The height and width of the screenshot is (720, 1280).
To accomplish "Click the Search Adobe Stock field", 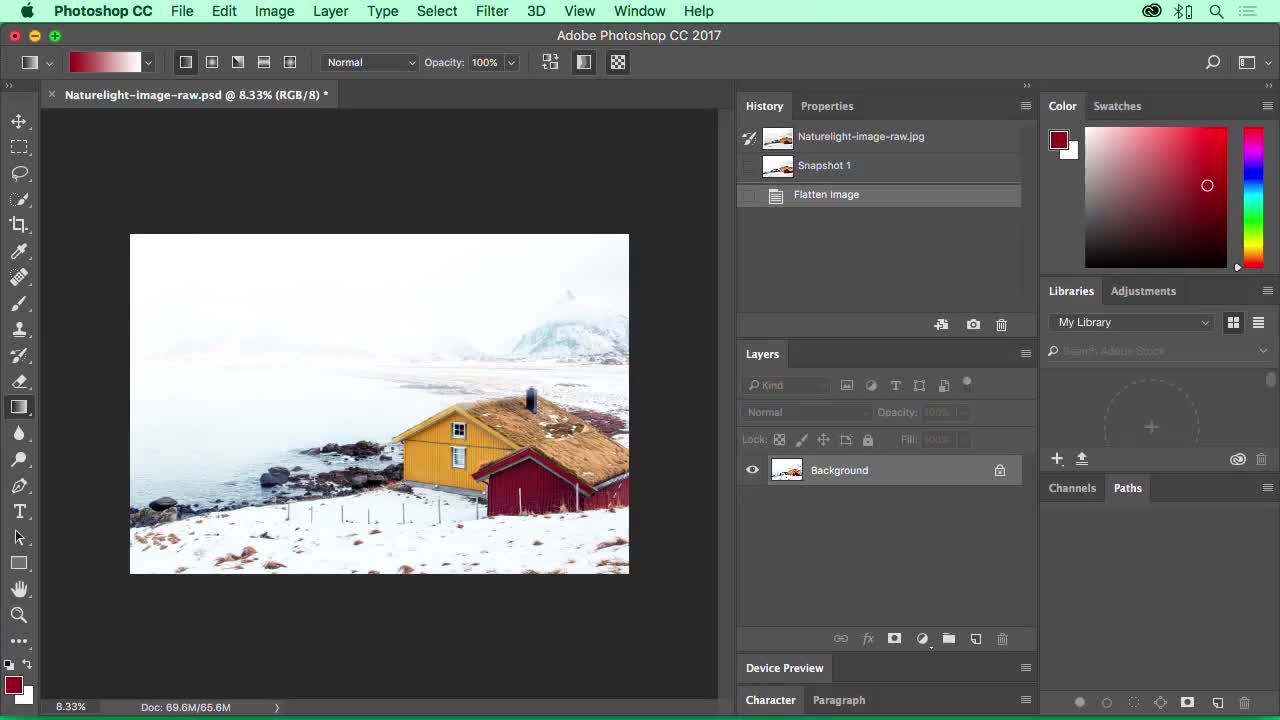I will coord(1150,351).
